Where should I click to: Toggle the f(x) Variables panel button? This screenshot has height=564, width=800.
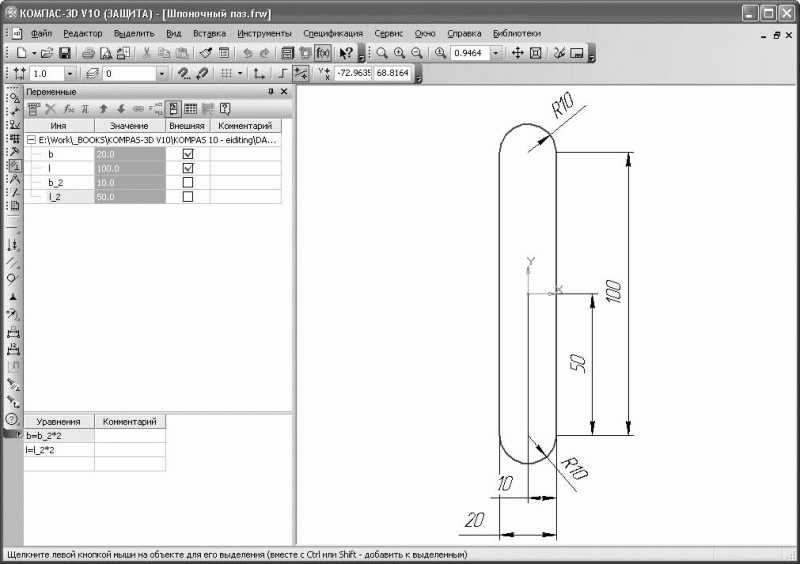322,53
